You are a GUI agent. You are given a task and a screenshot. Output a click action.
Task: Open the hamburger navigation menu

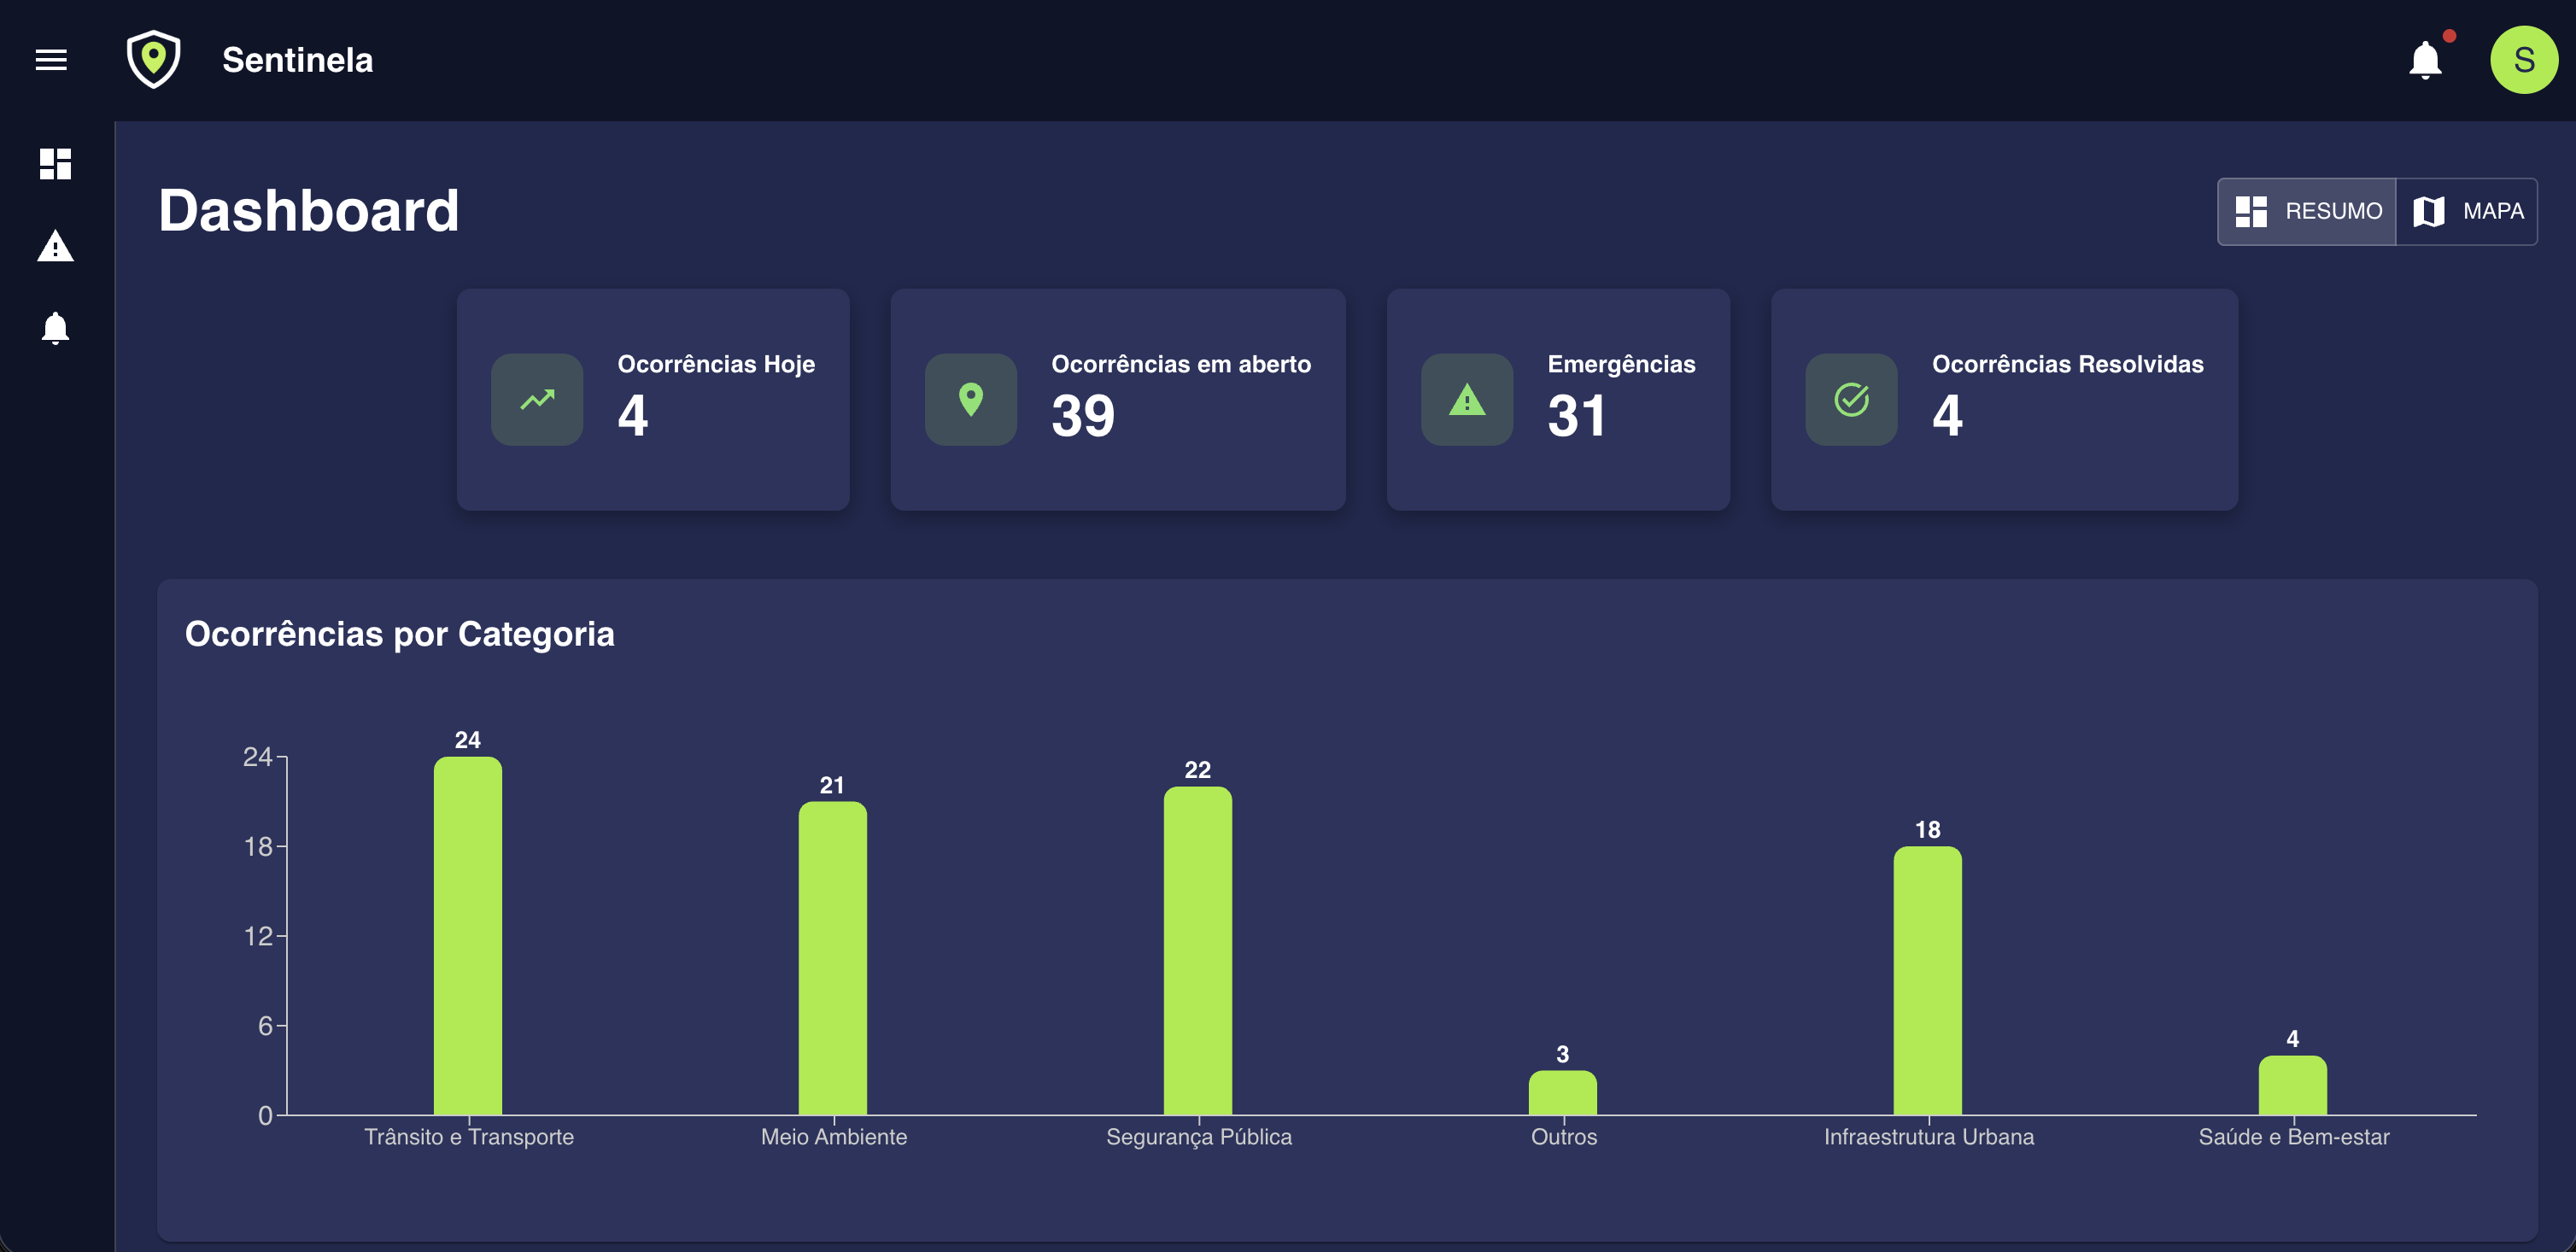(51, 60)
